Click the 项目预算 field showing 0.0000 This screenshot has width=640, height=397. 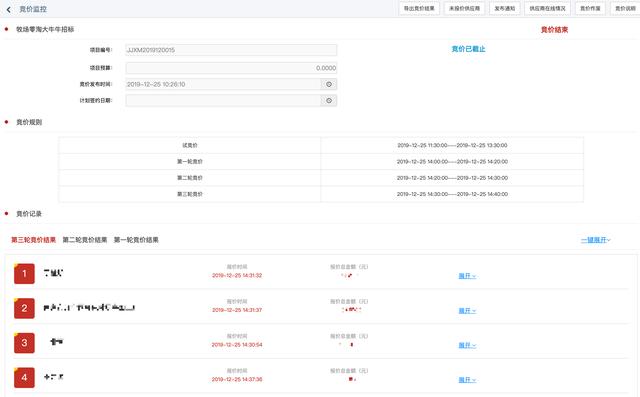tap(231, 68)
